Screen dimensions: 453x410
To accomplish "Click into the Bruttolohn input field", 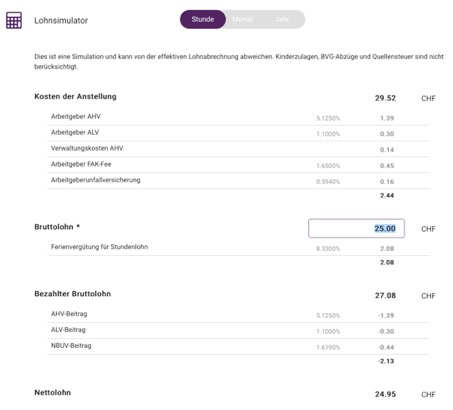I will click(356, 228).
